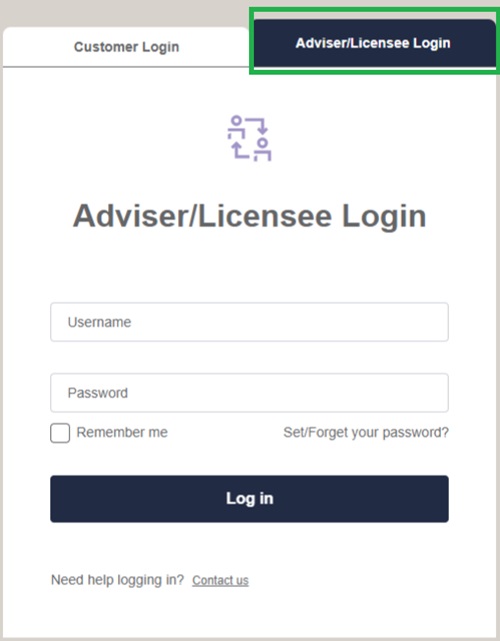Select the Adviser/Licensee Login tab
The height and width of the screenshot is (641, 500).
pyautogui.click(x=374, y=43)
